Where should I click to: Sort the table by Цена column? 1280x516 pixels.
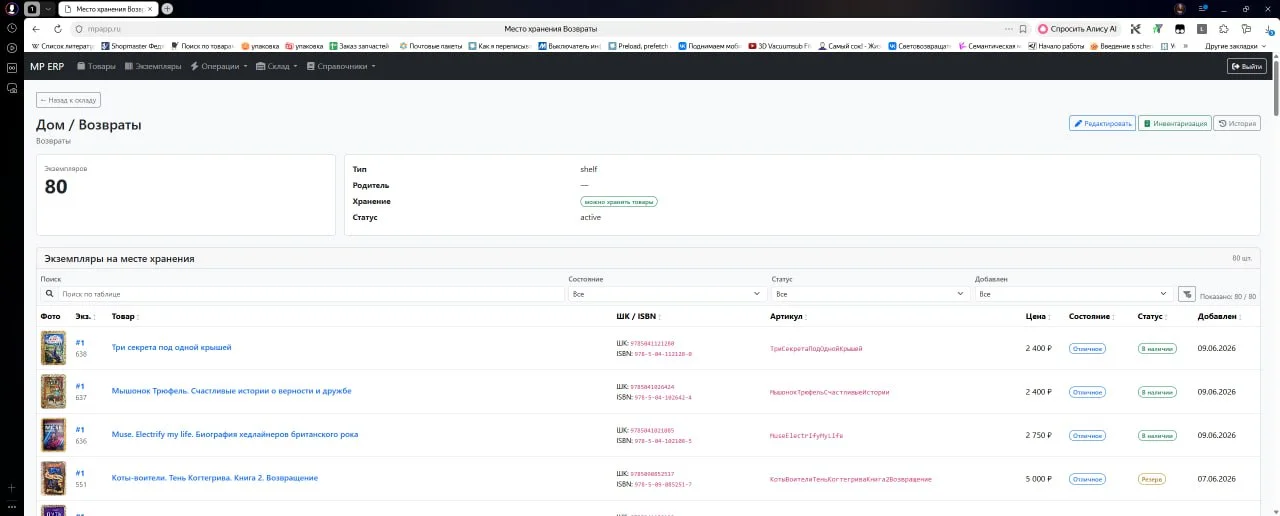click(x=1038, y=316)
